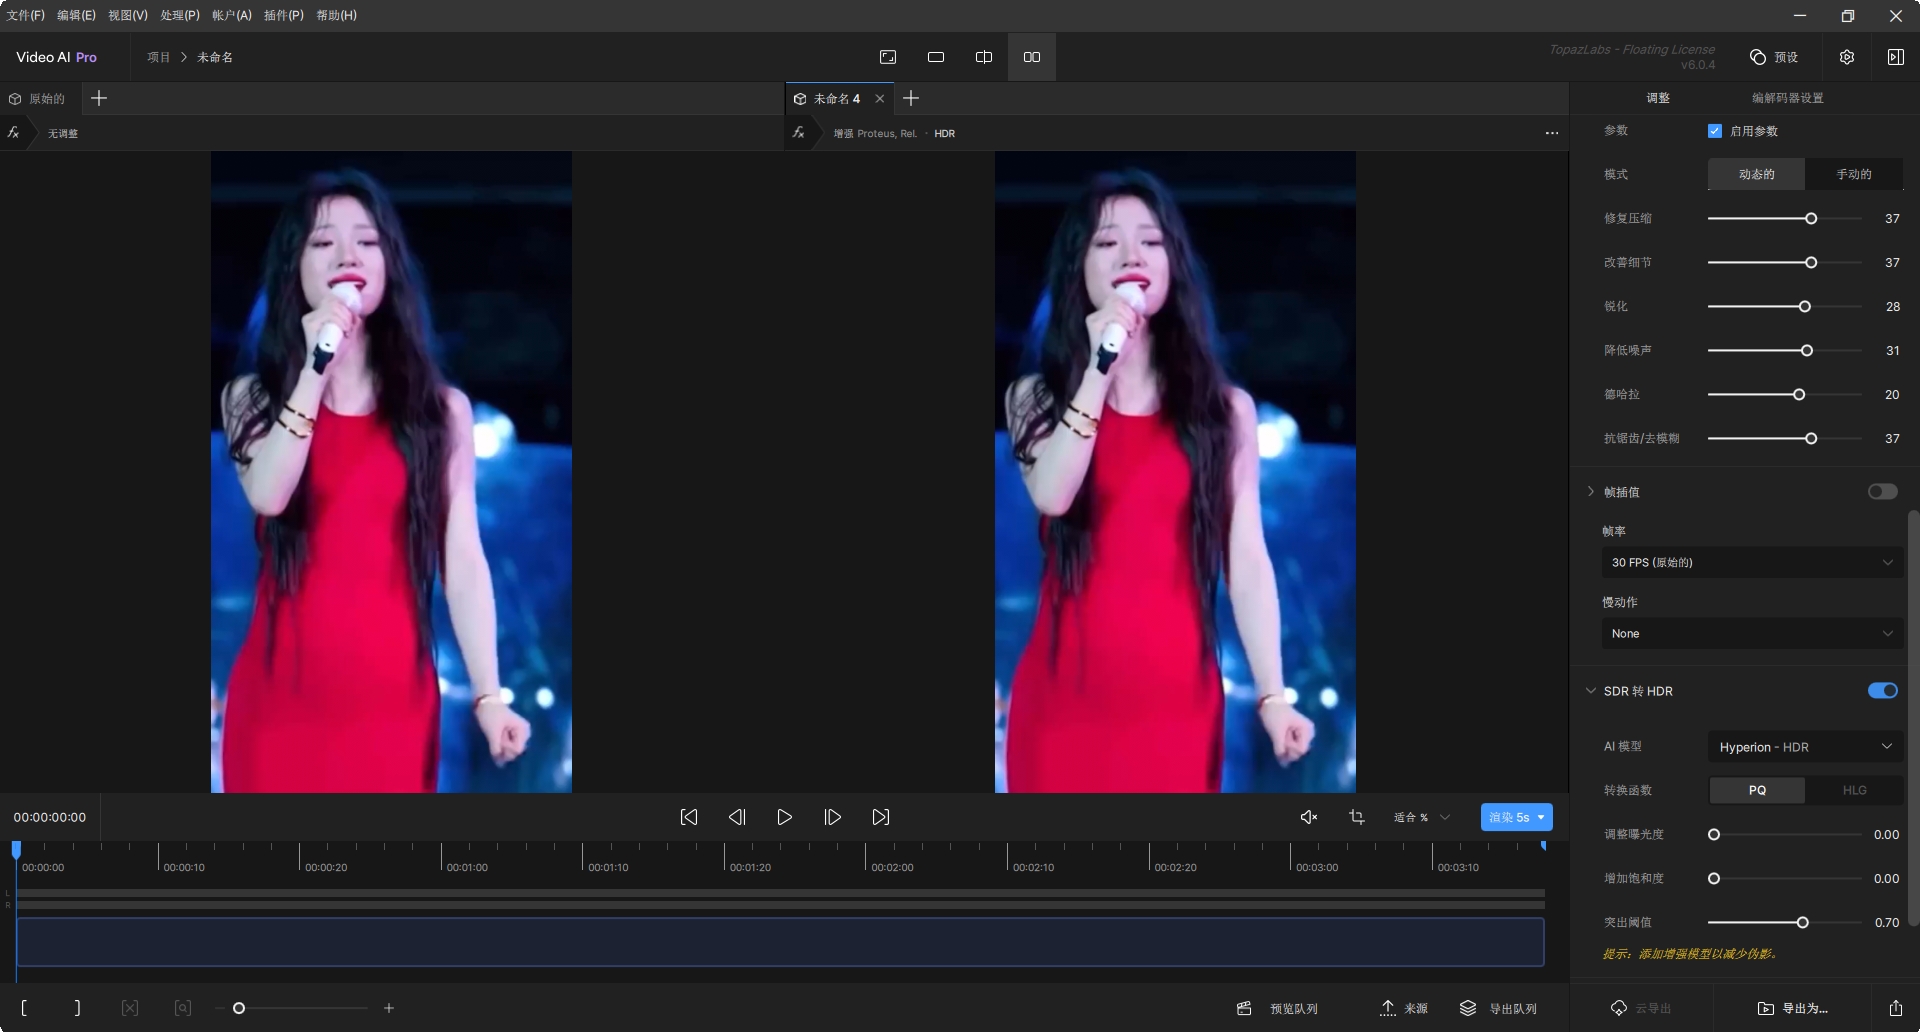Collapse SDR 转 HDR section chevron
Image resolution: width=1920 pixels, height=1032 pixels.
(1591, 690)
